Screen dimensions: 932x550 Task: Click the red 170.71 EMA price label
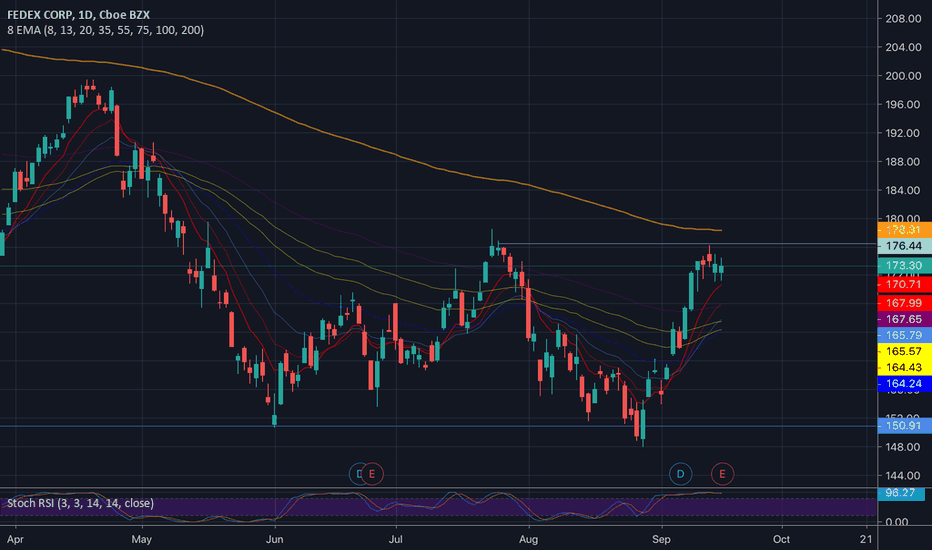click(904, 285)
